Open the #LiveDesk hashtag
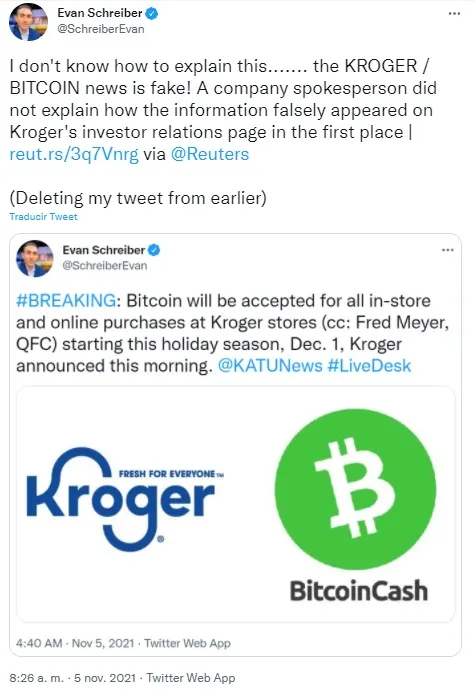Image resolution: width=475 pixels, height=692 pixels. 369,366
